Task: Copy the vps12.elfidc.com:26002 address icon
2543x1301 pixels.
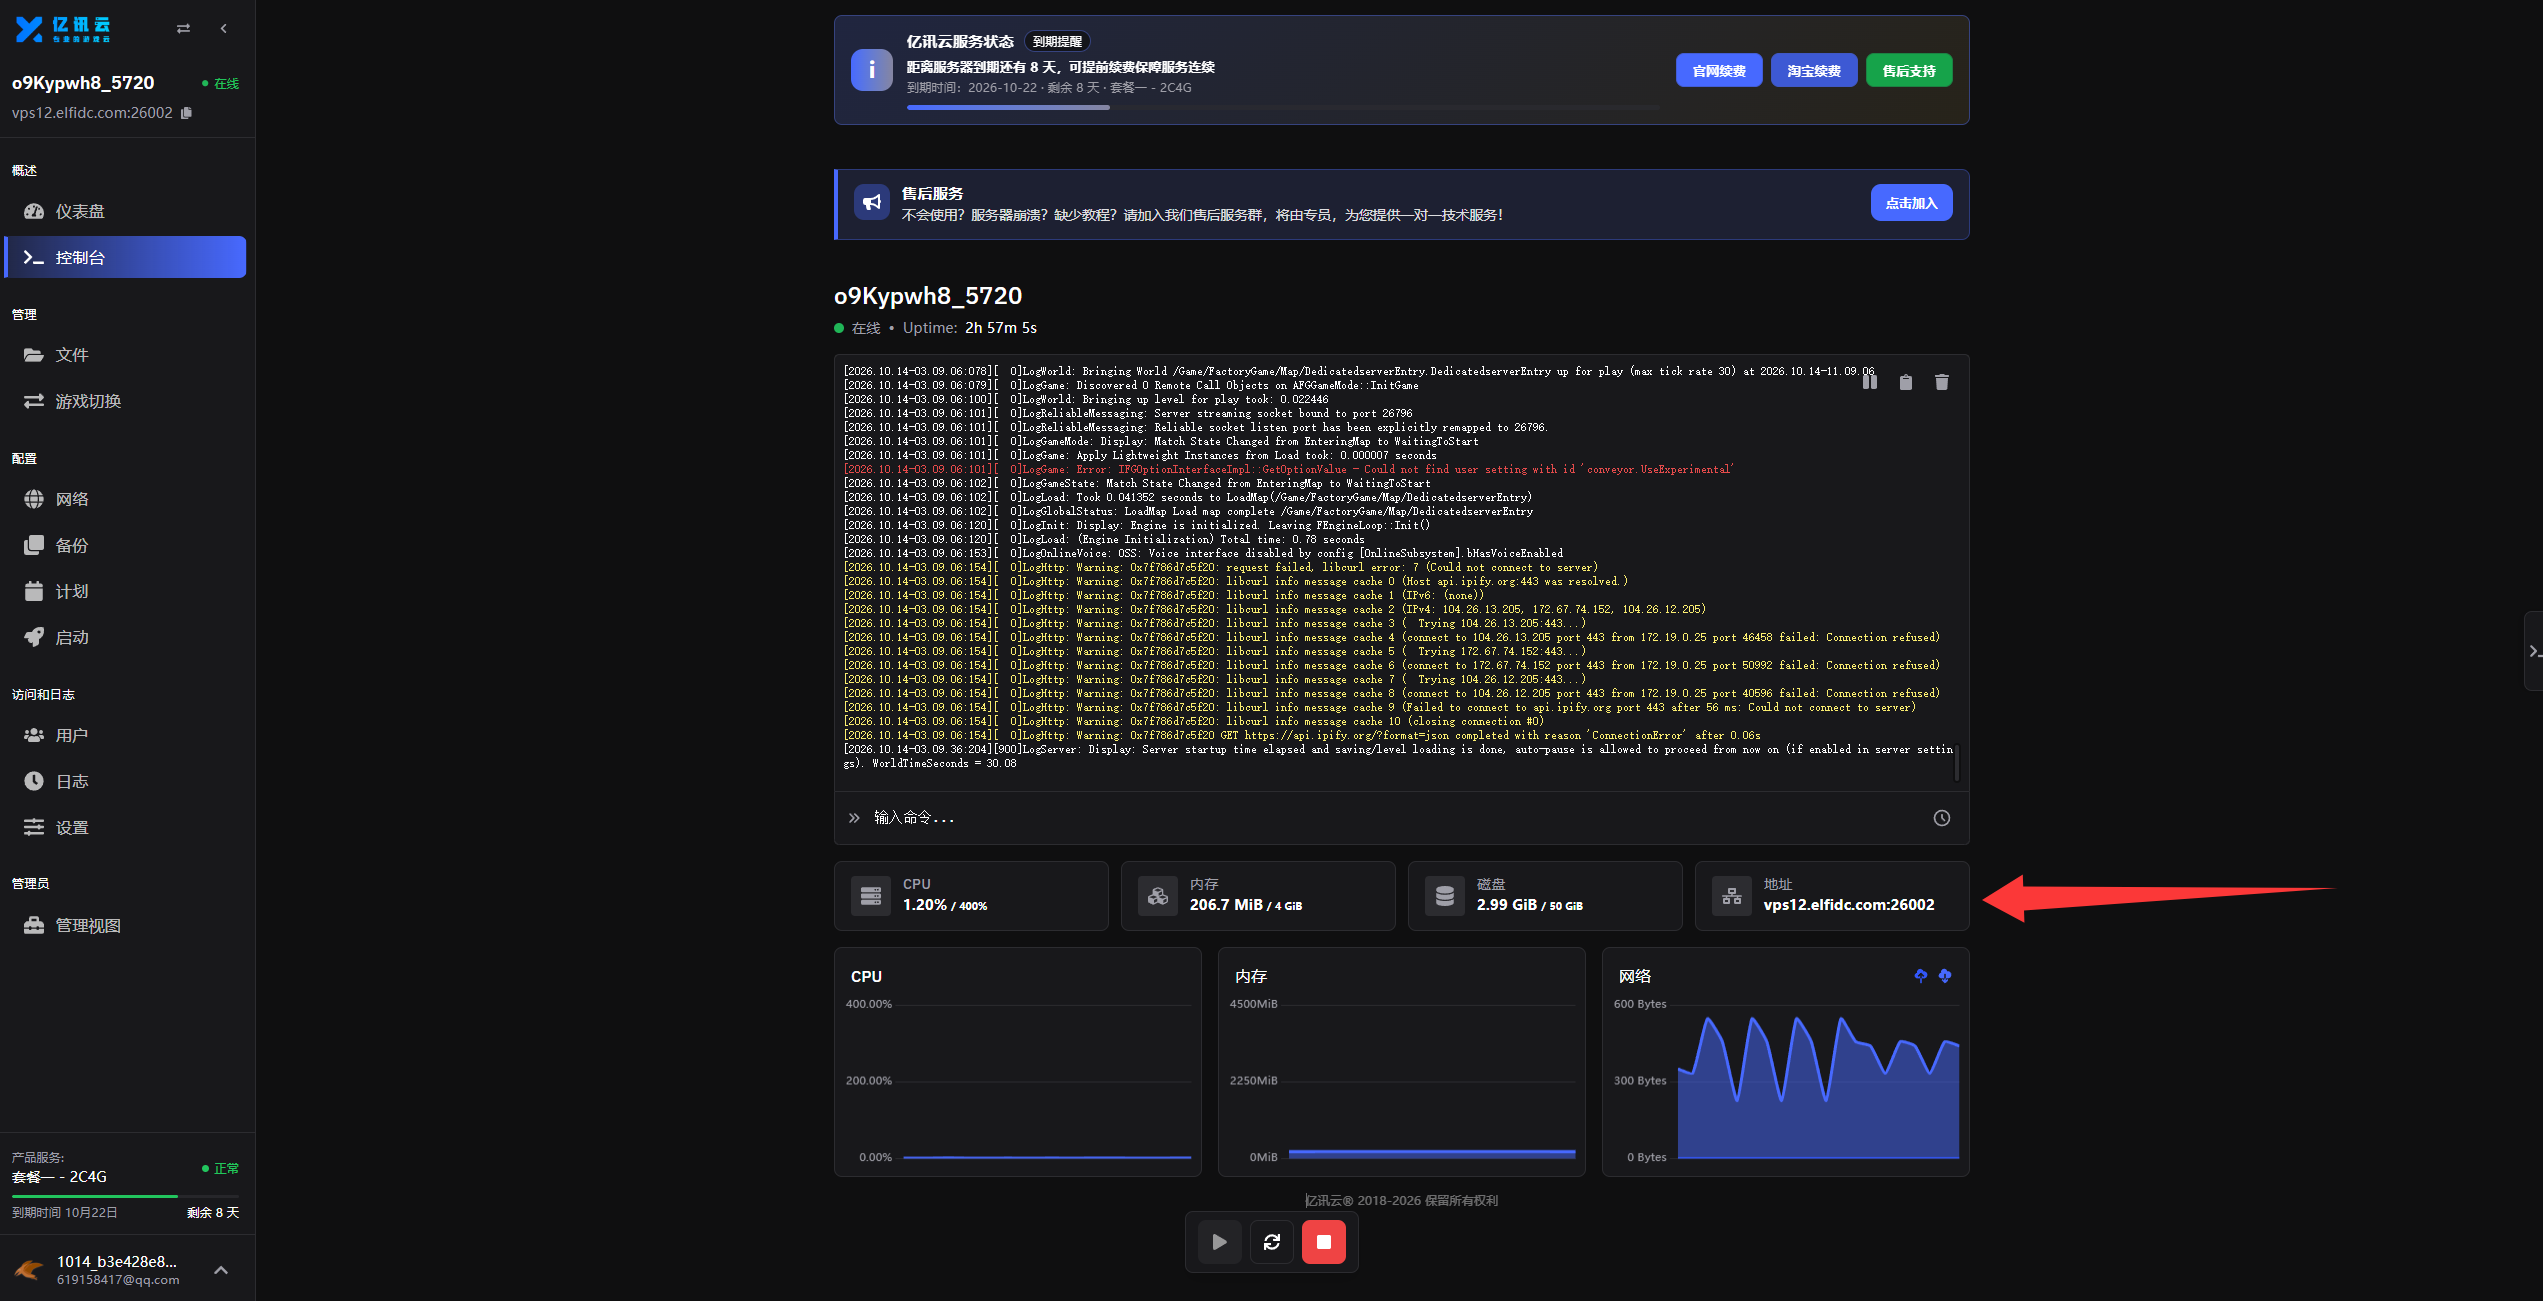Action: 186,113
